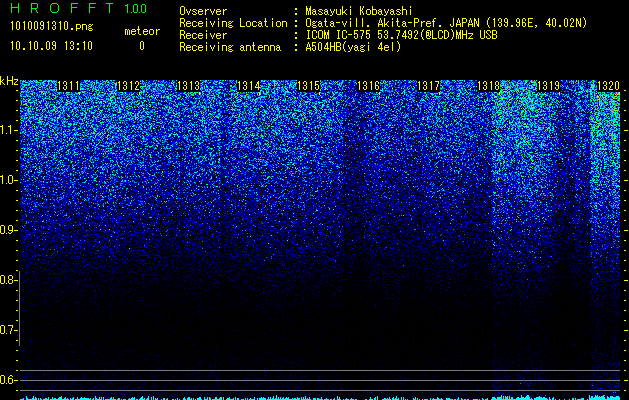629x400 pixels.
Task: Click the 1.1 kHz frequency axis label
Action: [9, 130]
